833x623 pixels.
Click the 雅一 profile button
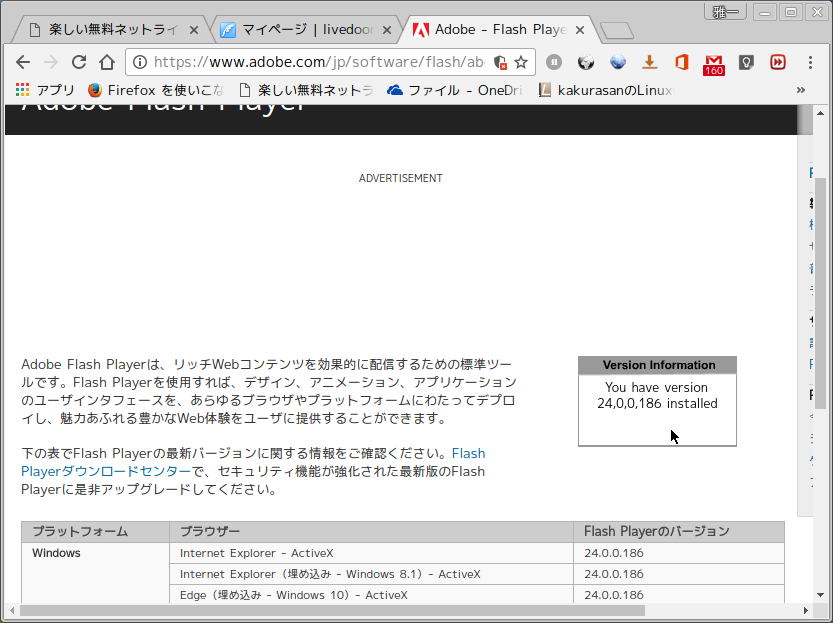(x=726, y=12)
